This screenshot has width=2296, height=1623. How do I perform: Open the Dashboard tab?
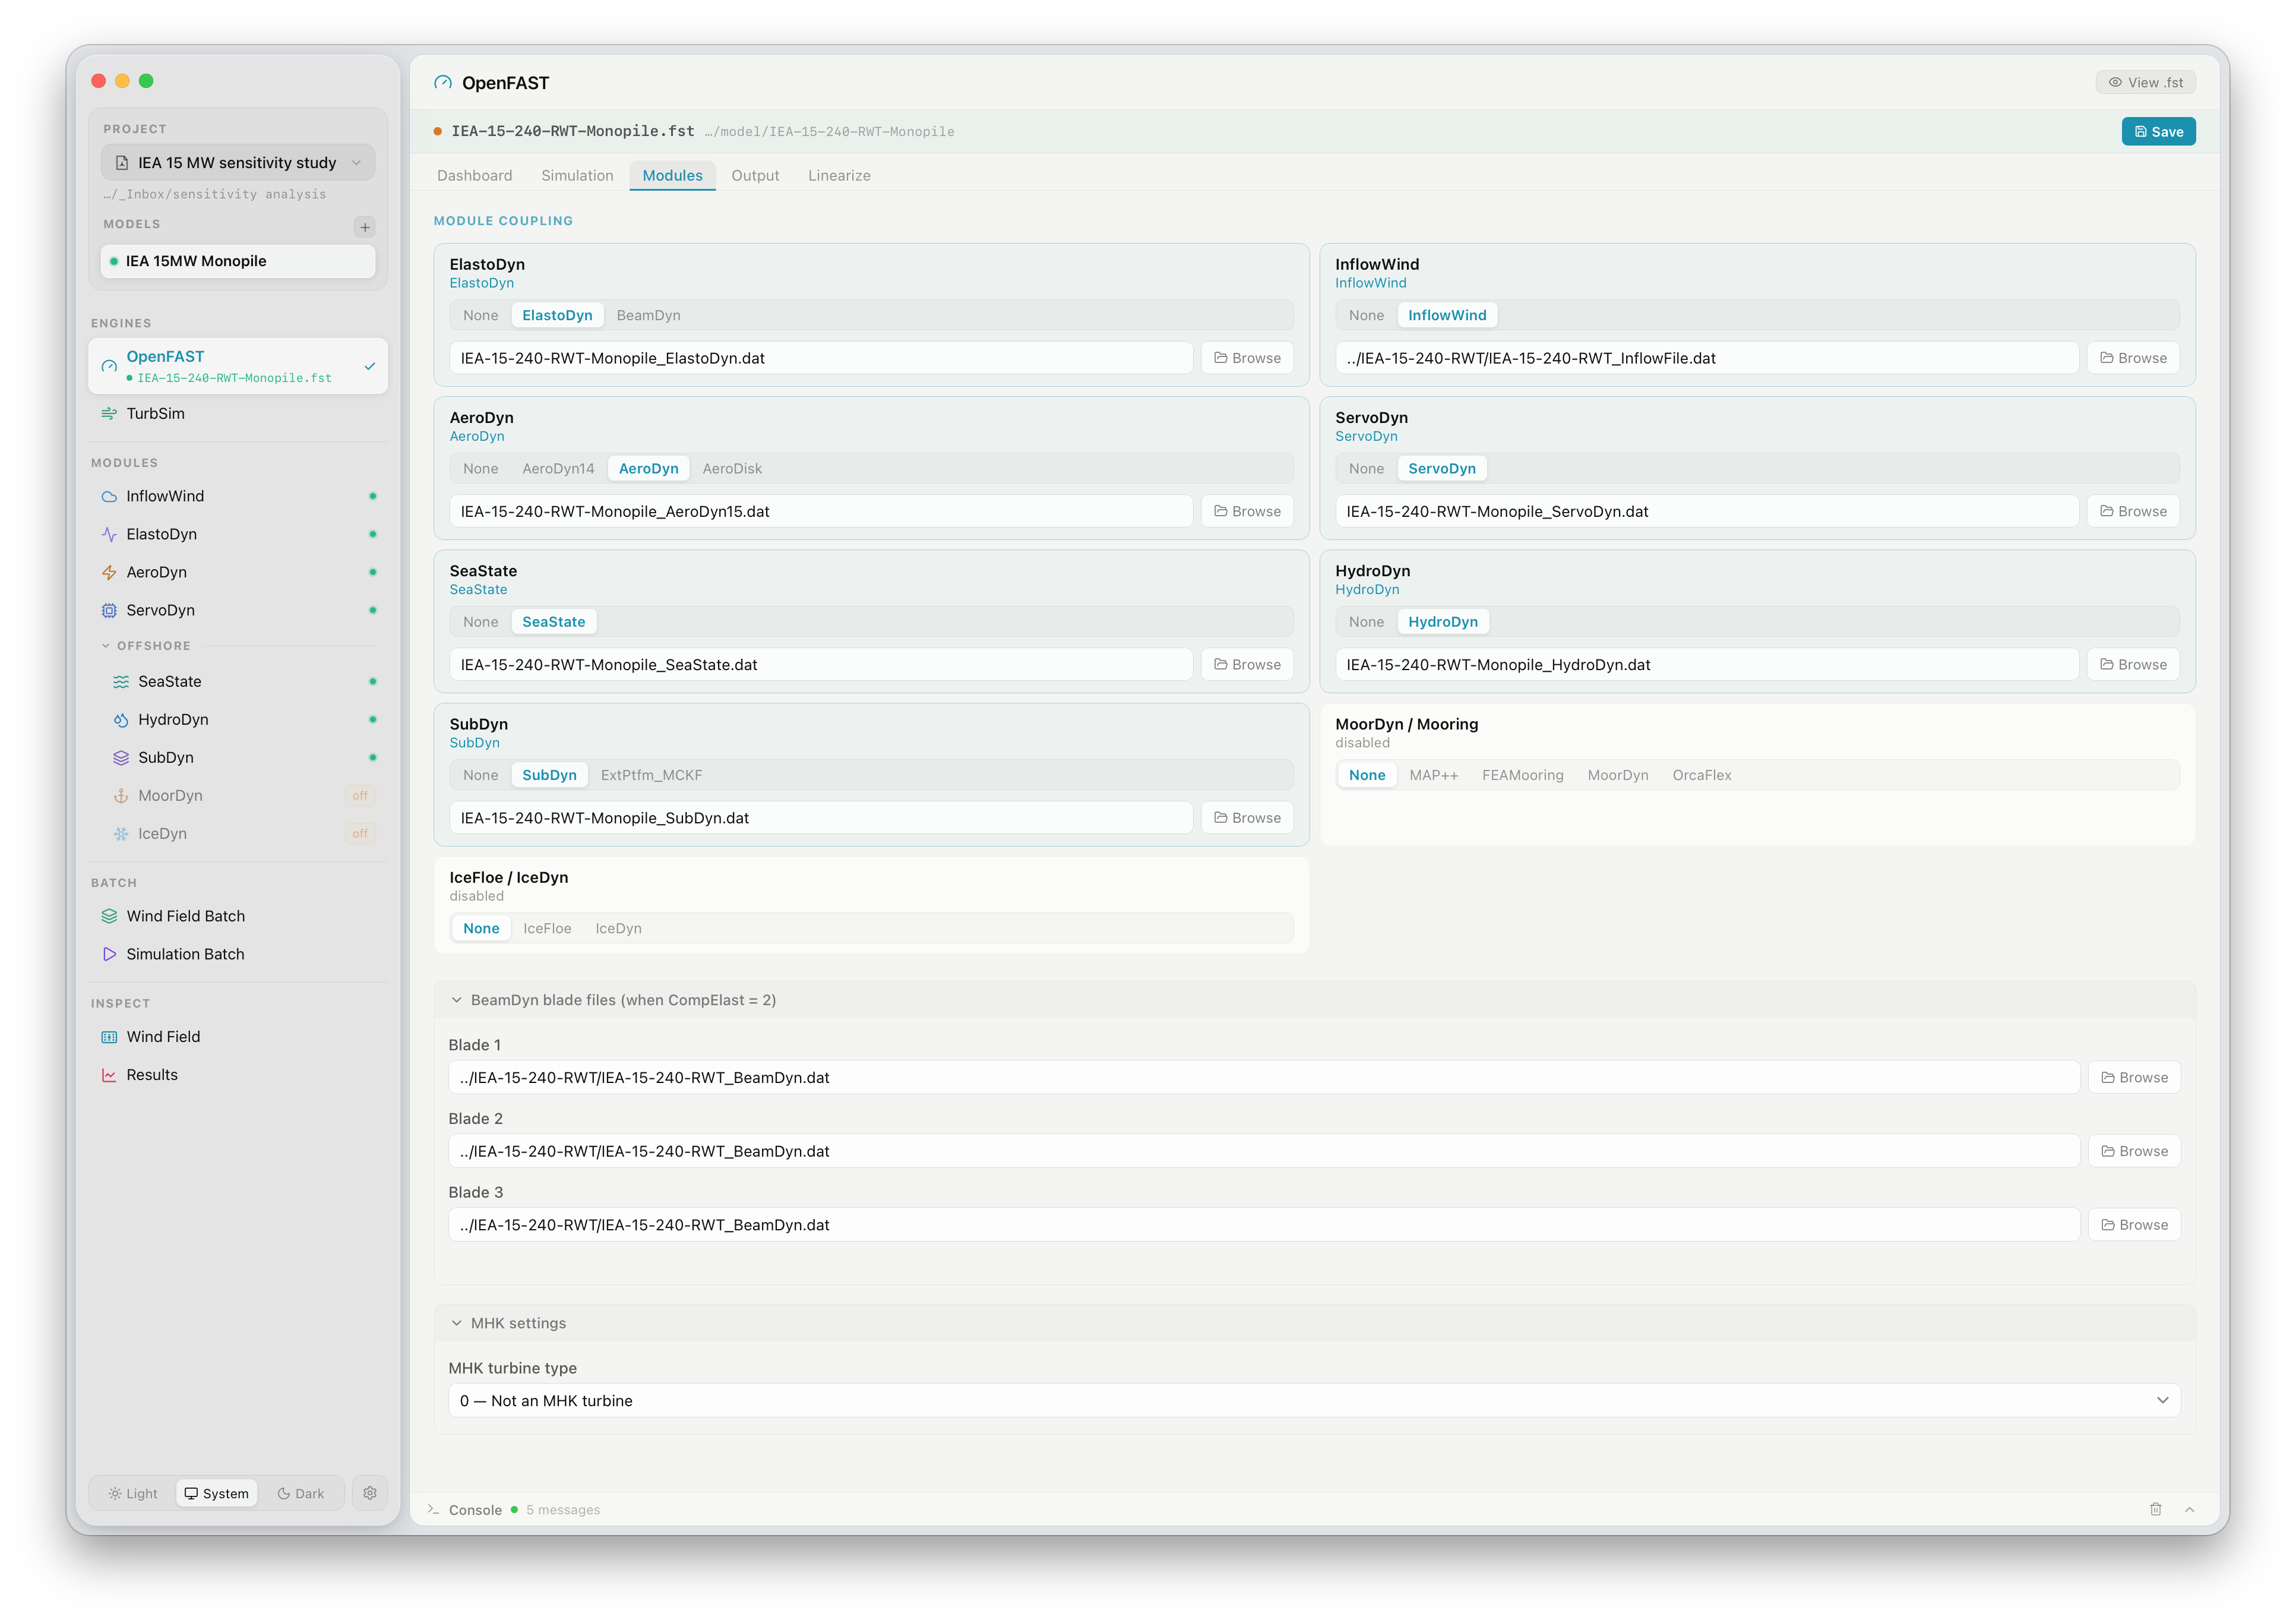(x=474, y=175)
